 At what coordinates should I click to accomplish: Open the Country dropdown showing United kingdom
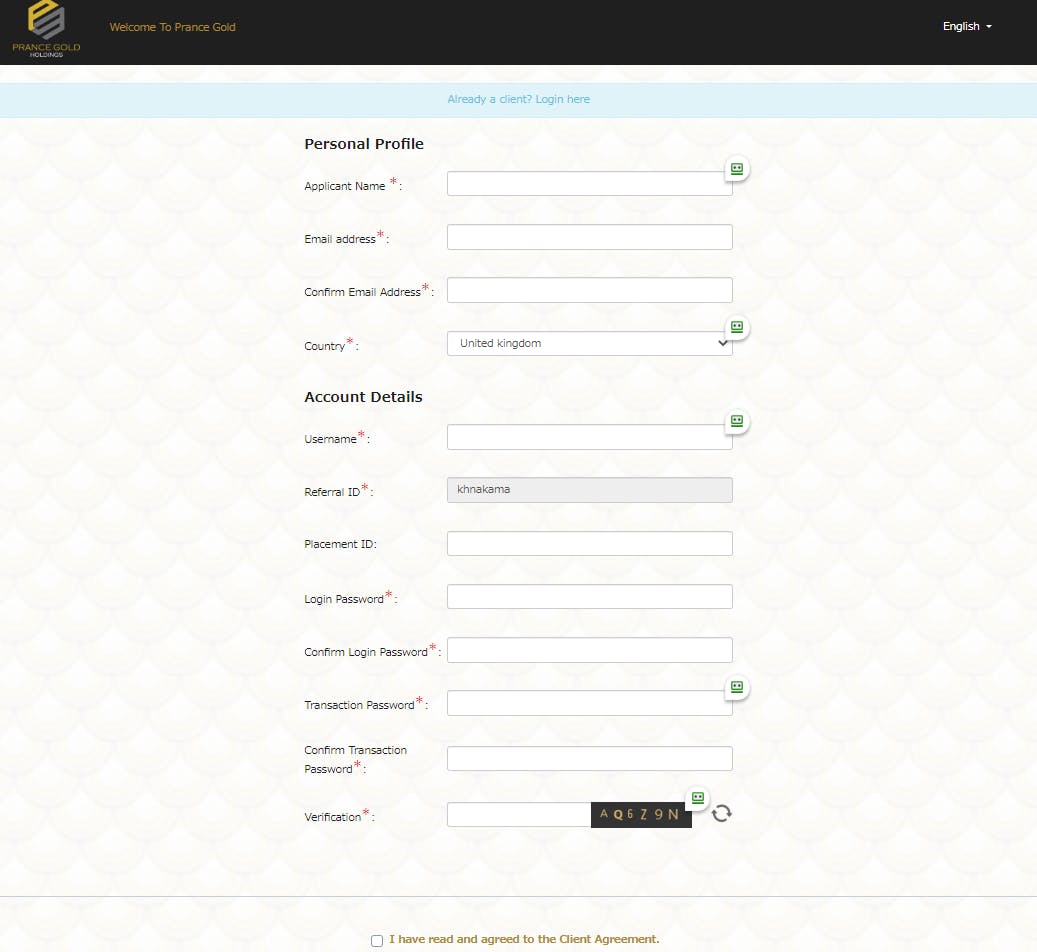click(x=589, y=343)
